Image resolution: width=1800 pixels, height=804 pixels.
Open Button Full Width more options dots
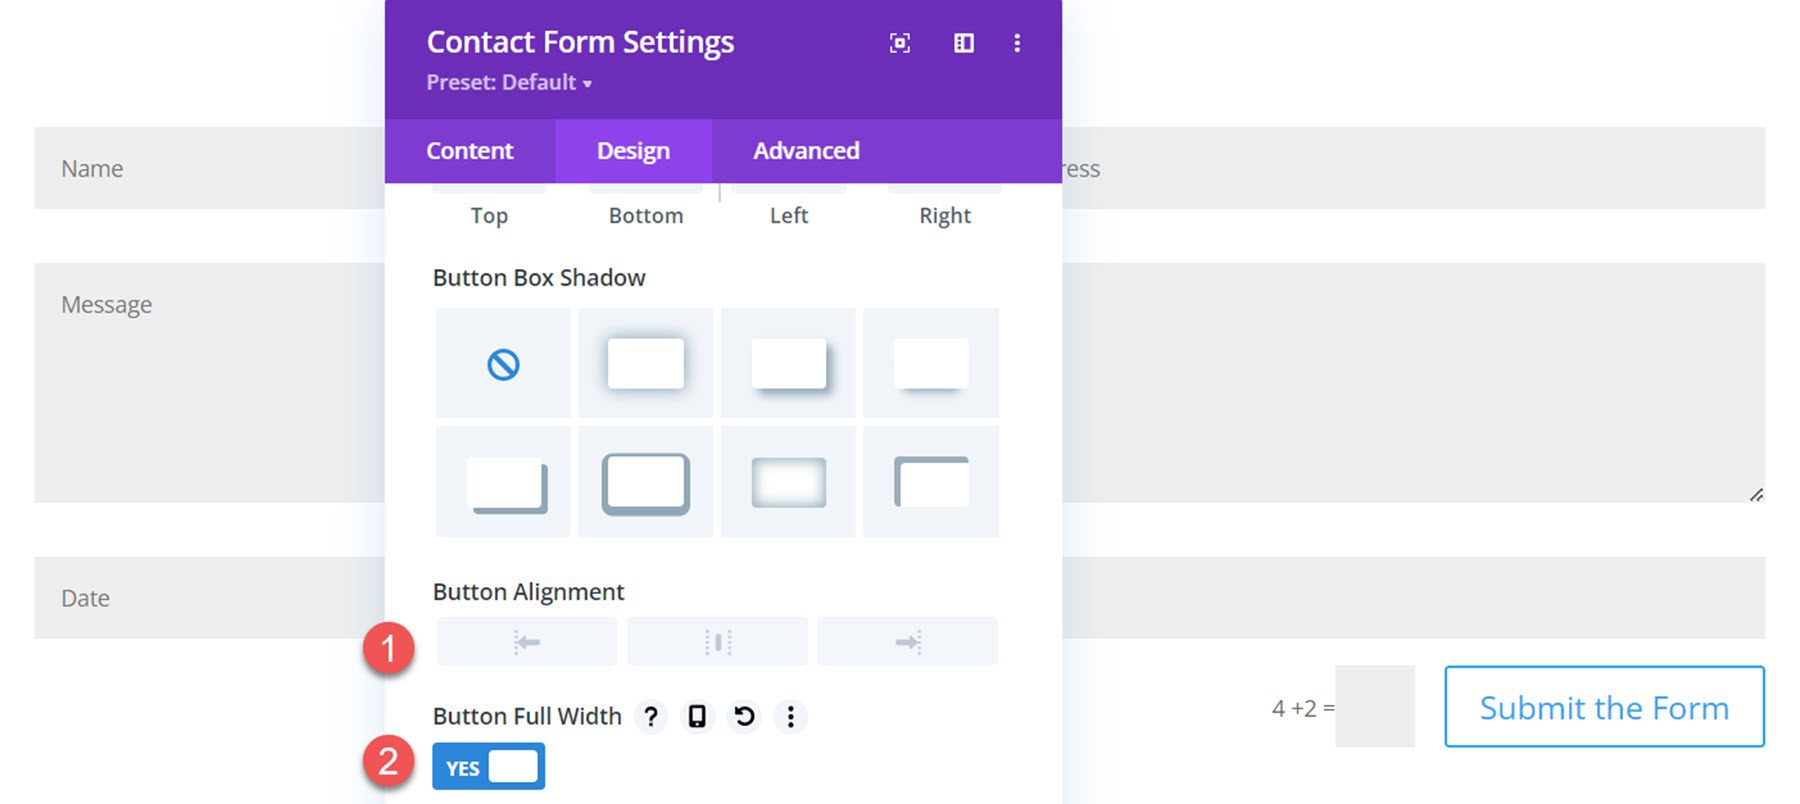pos(790,716)
